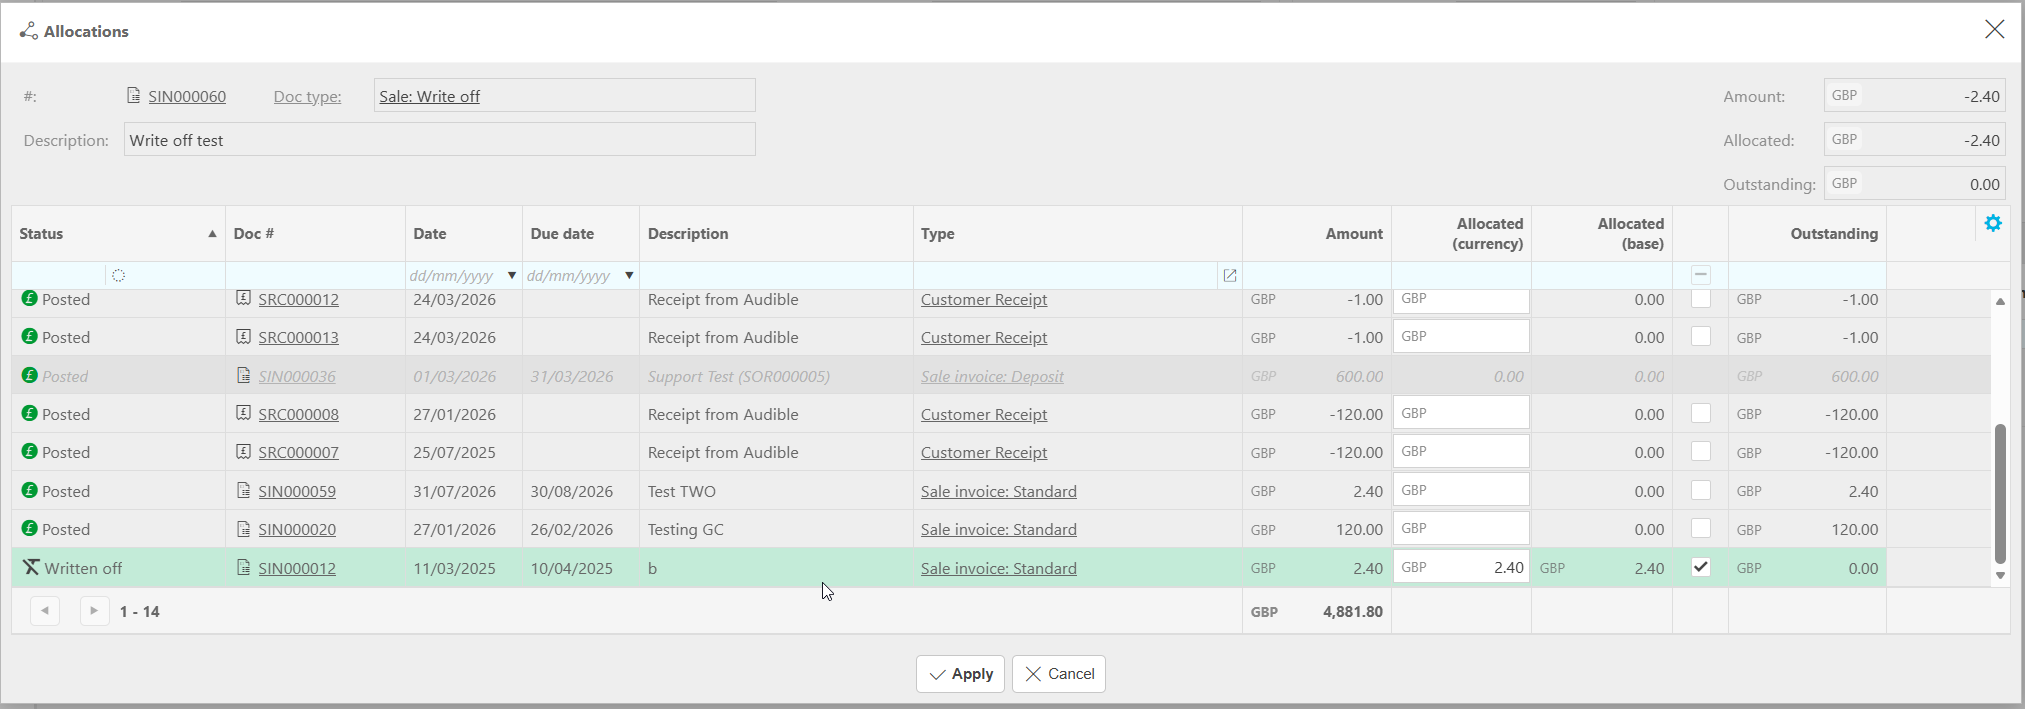2025x709 pixels.
Task: Open the Due date filter dropdown arrow
Action: click(x=629, y=275)
